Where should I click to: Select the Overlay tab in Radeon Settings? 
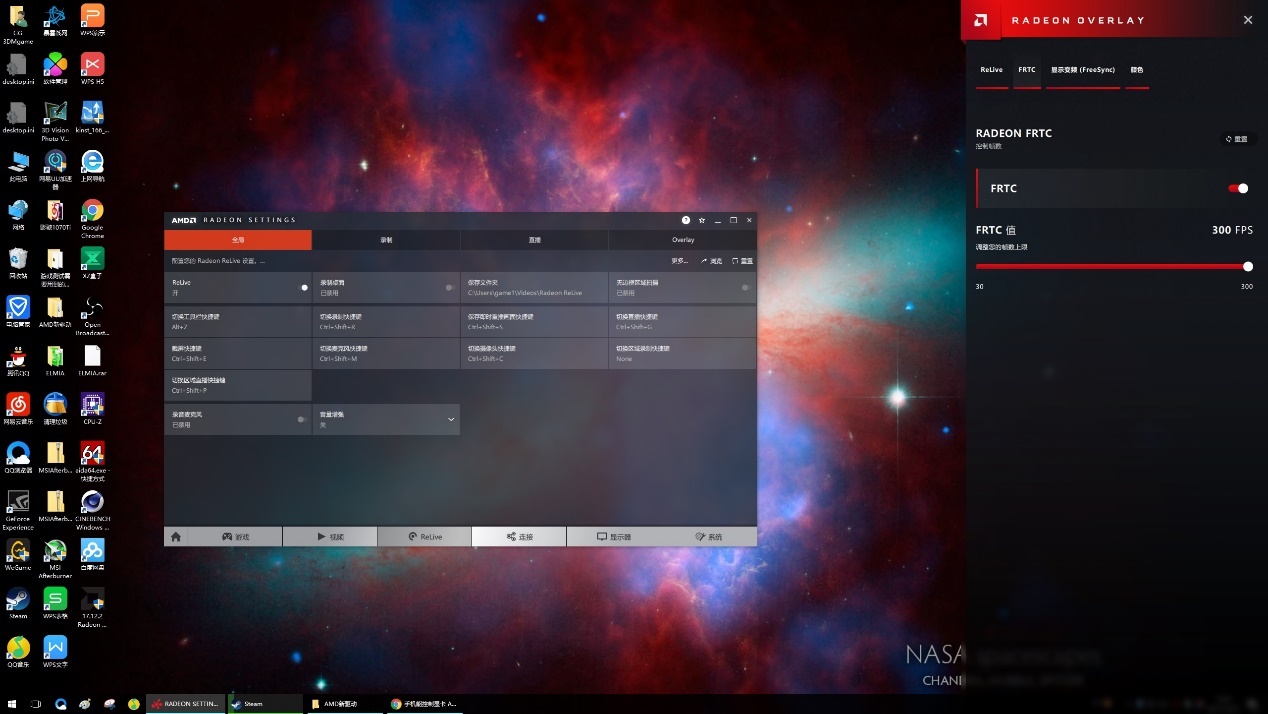[x=683, y=240]
